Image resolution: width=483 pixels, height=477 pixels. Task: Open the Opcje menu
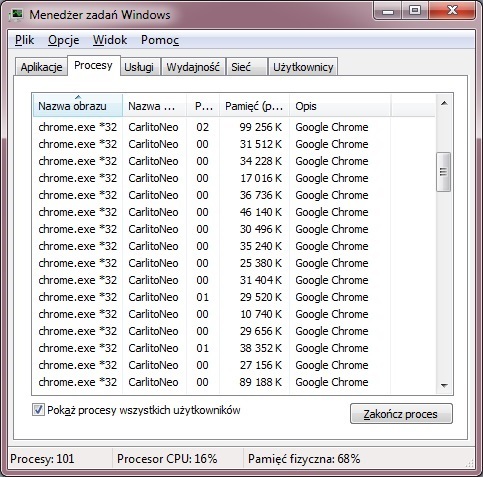pos(64,40)
